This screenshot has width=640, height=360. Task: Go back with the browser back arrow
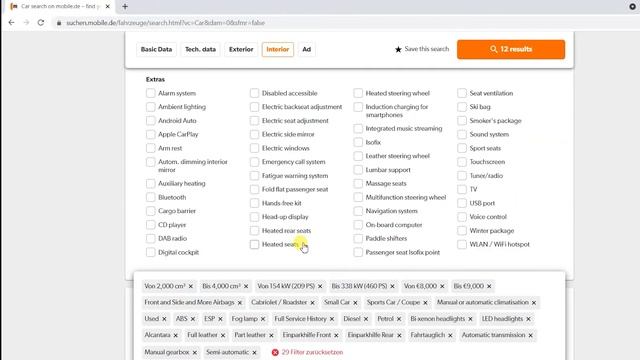[x=11, y=23]
